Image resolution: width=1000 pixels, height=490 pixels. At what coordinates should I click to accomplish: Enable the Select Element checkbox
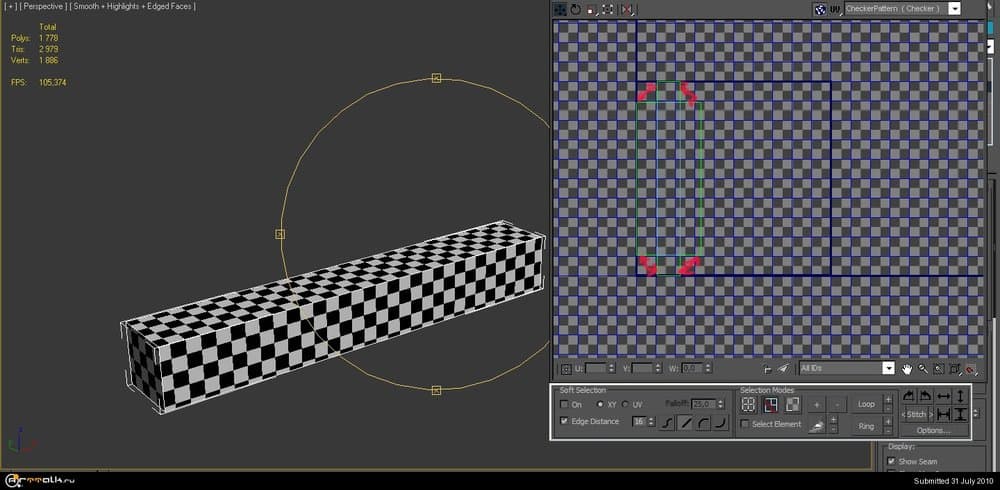[744, 424]
